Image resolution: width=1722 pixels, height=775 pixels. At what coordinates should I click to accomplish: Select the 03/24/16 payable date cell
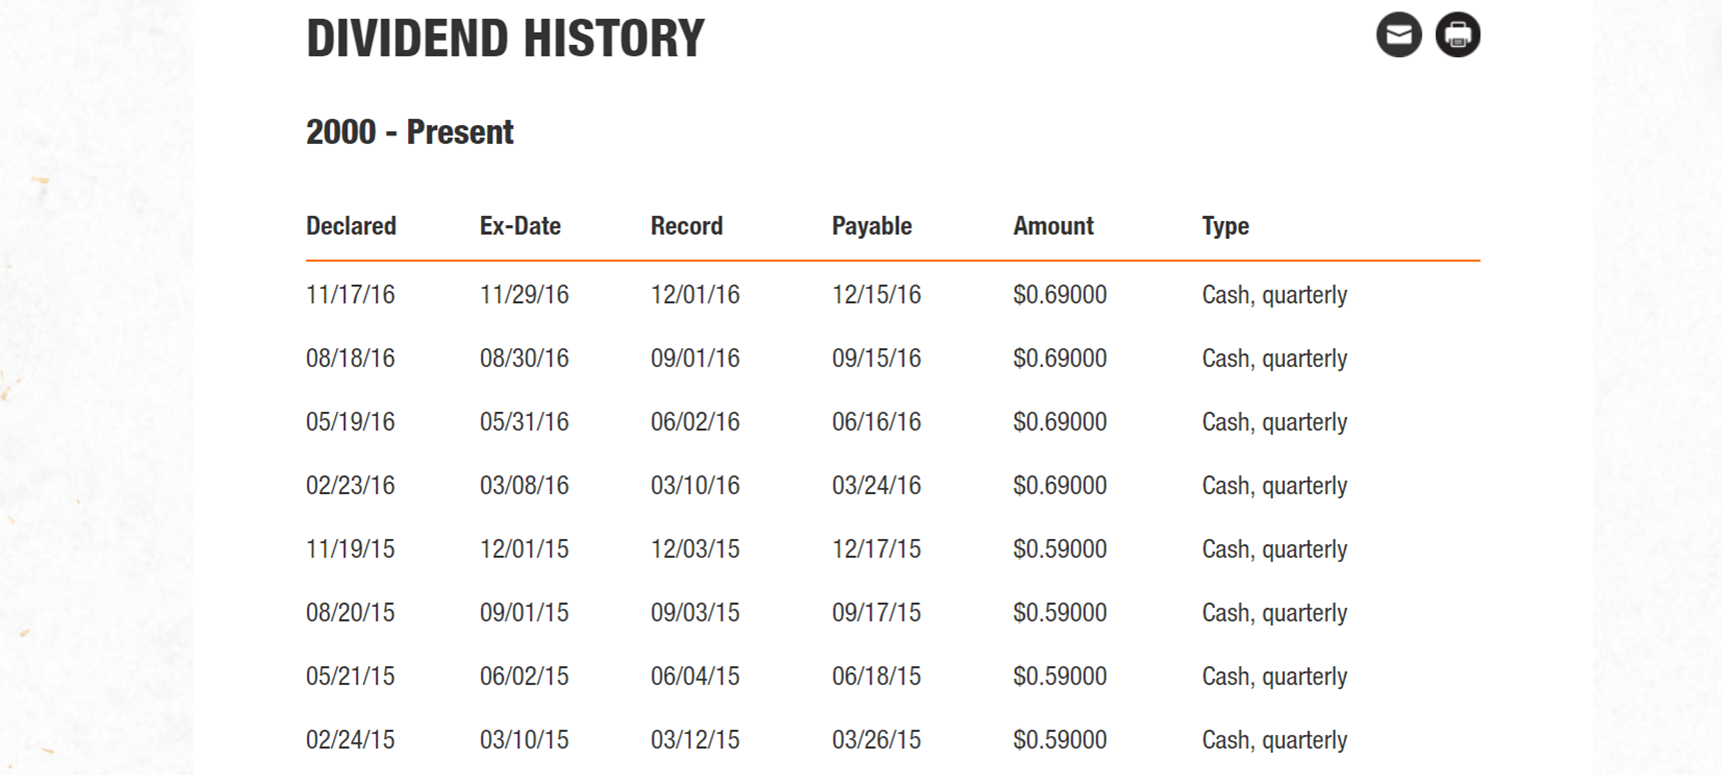(876, 485)
